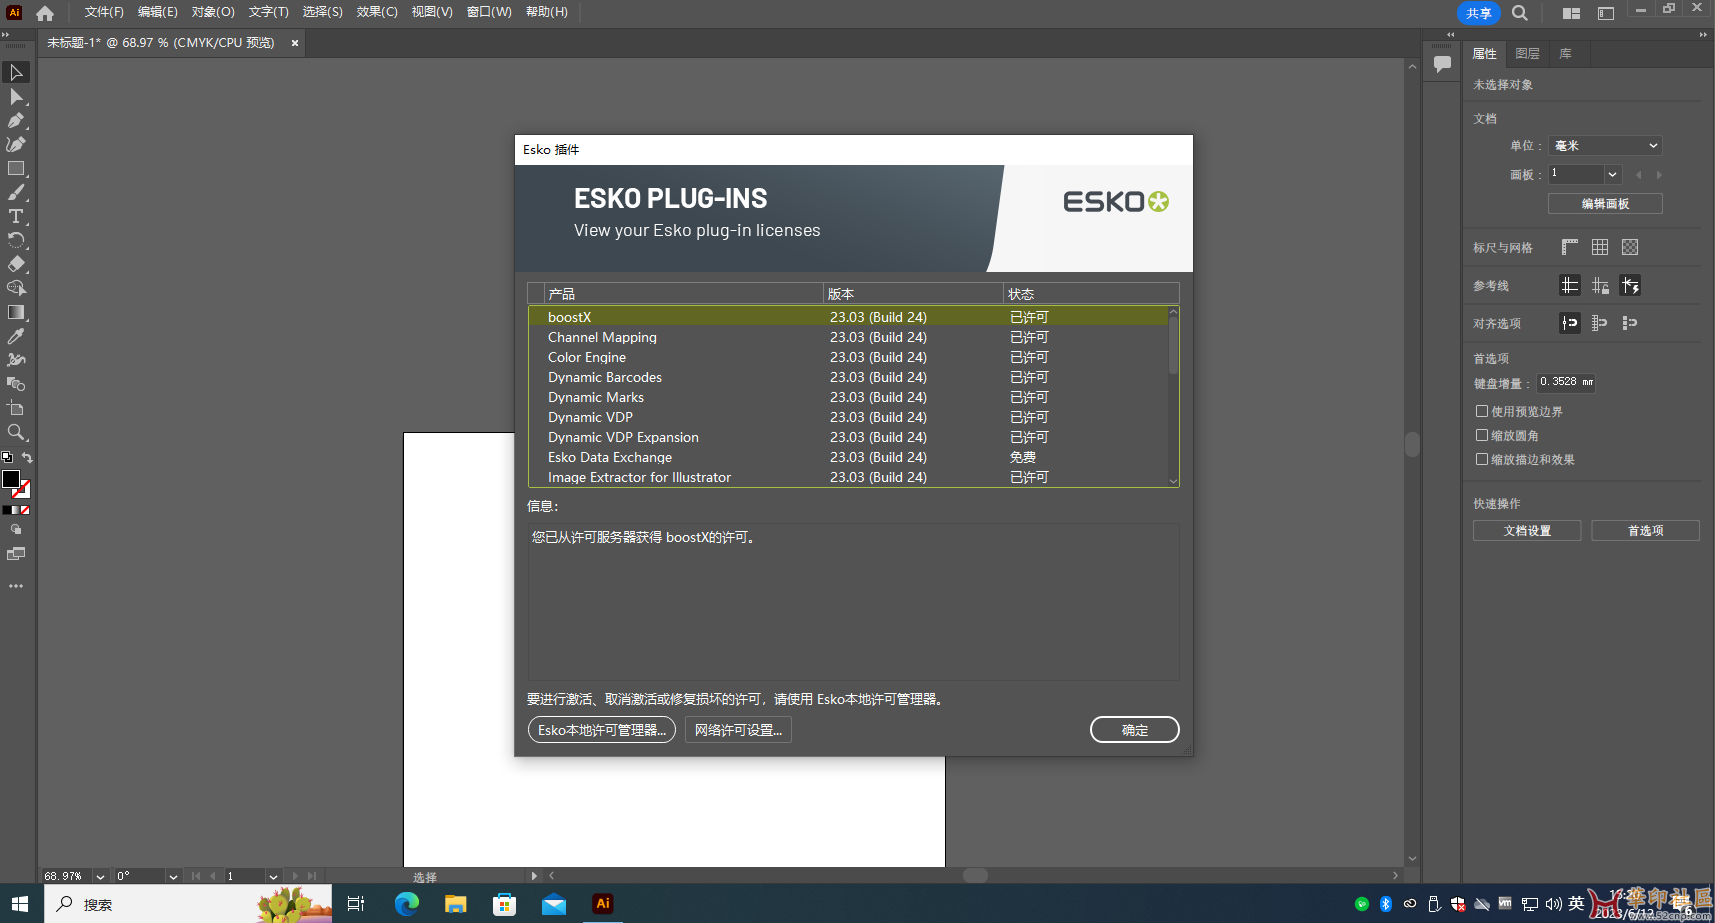This screenshot has height=923, width=1715.
Task: Select Dynamic Barcodes row in plug-in list
Action: pyautogui.click(x=848, y=377)
